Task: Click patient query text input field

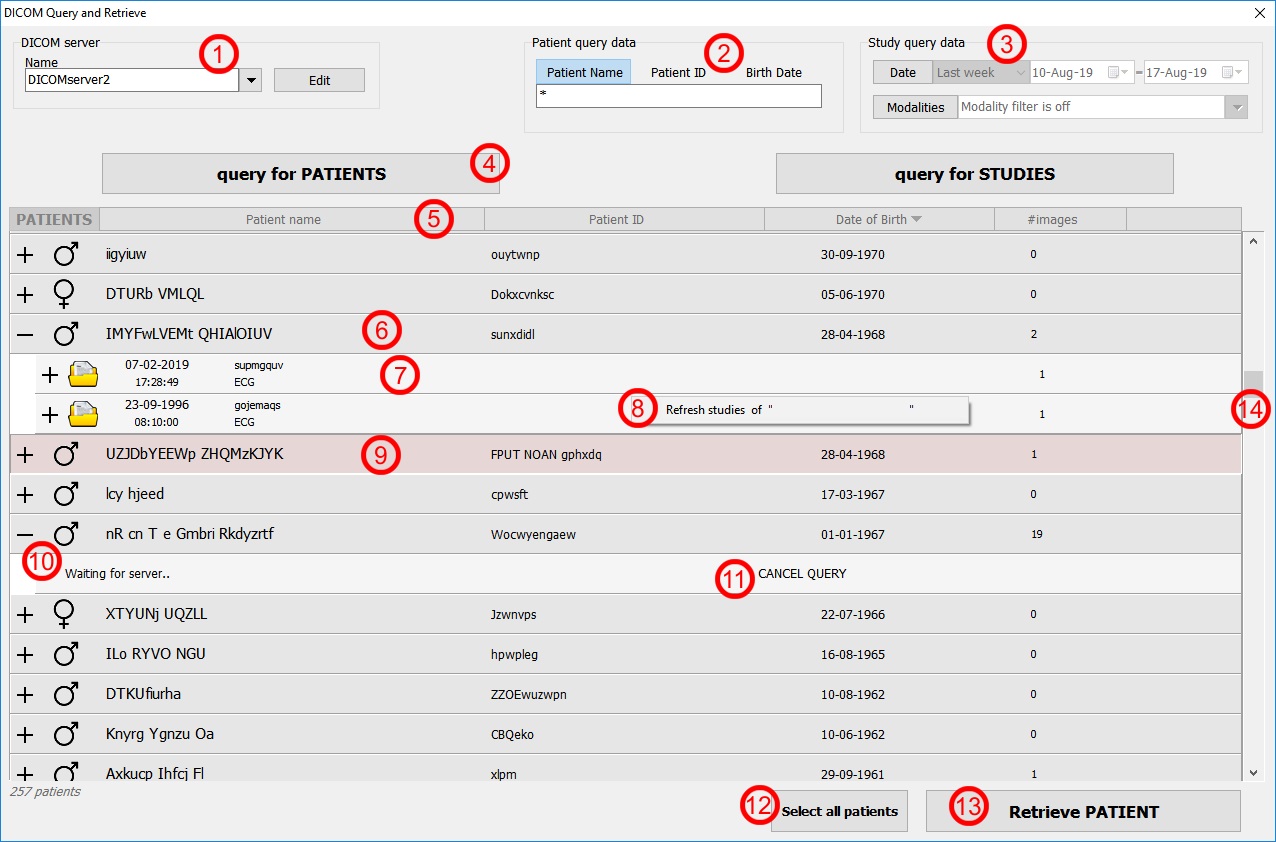Action: 678,96
